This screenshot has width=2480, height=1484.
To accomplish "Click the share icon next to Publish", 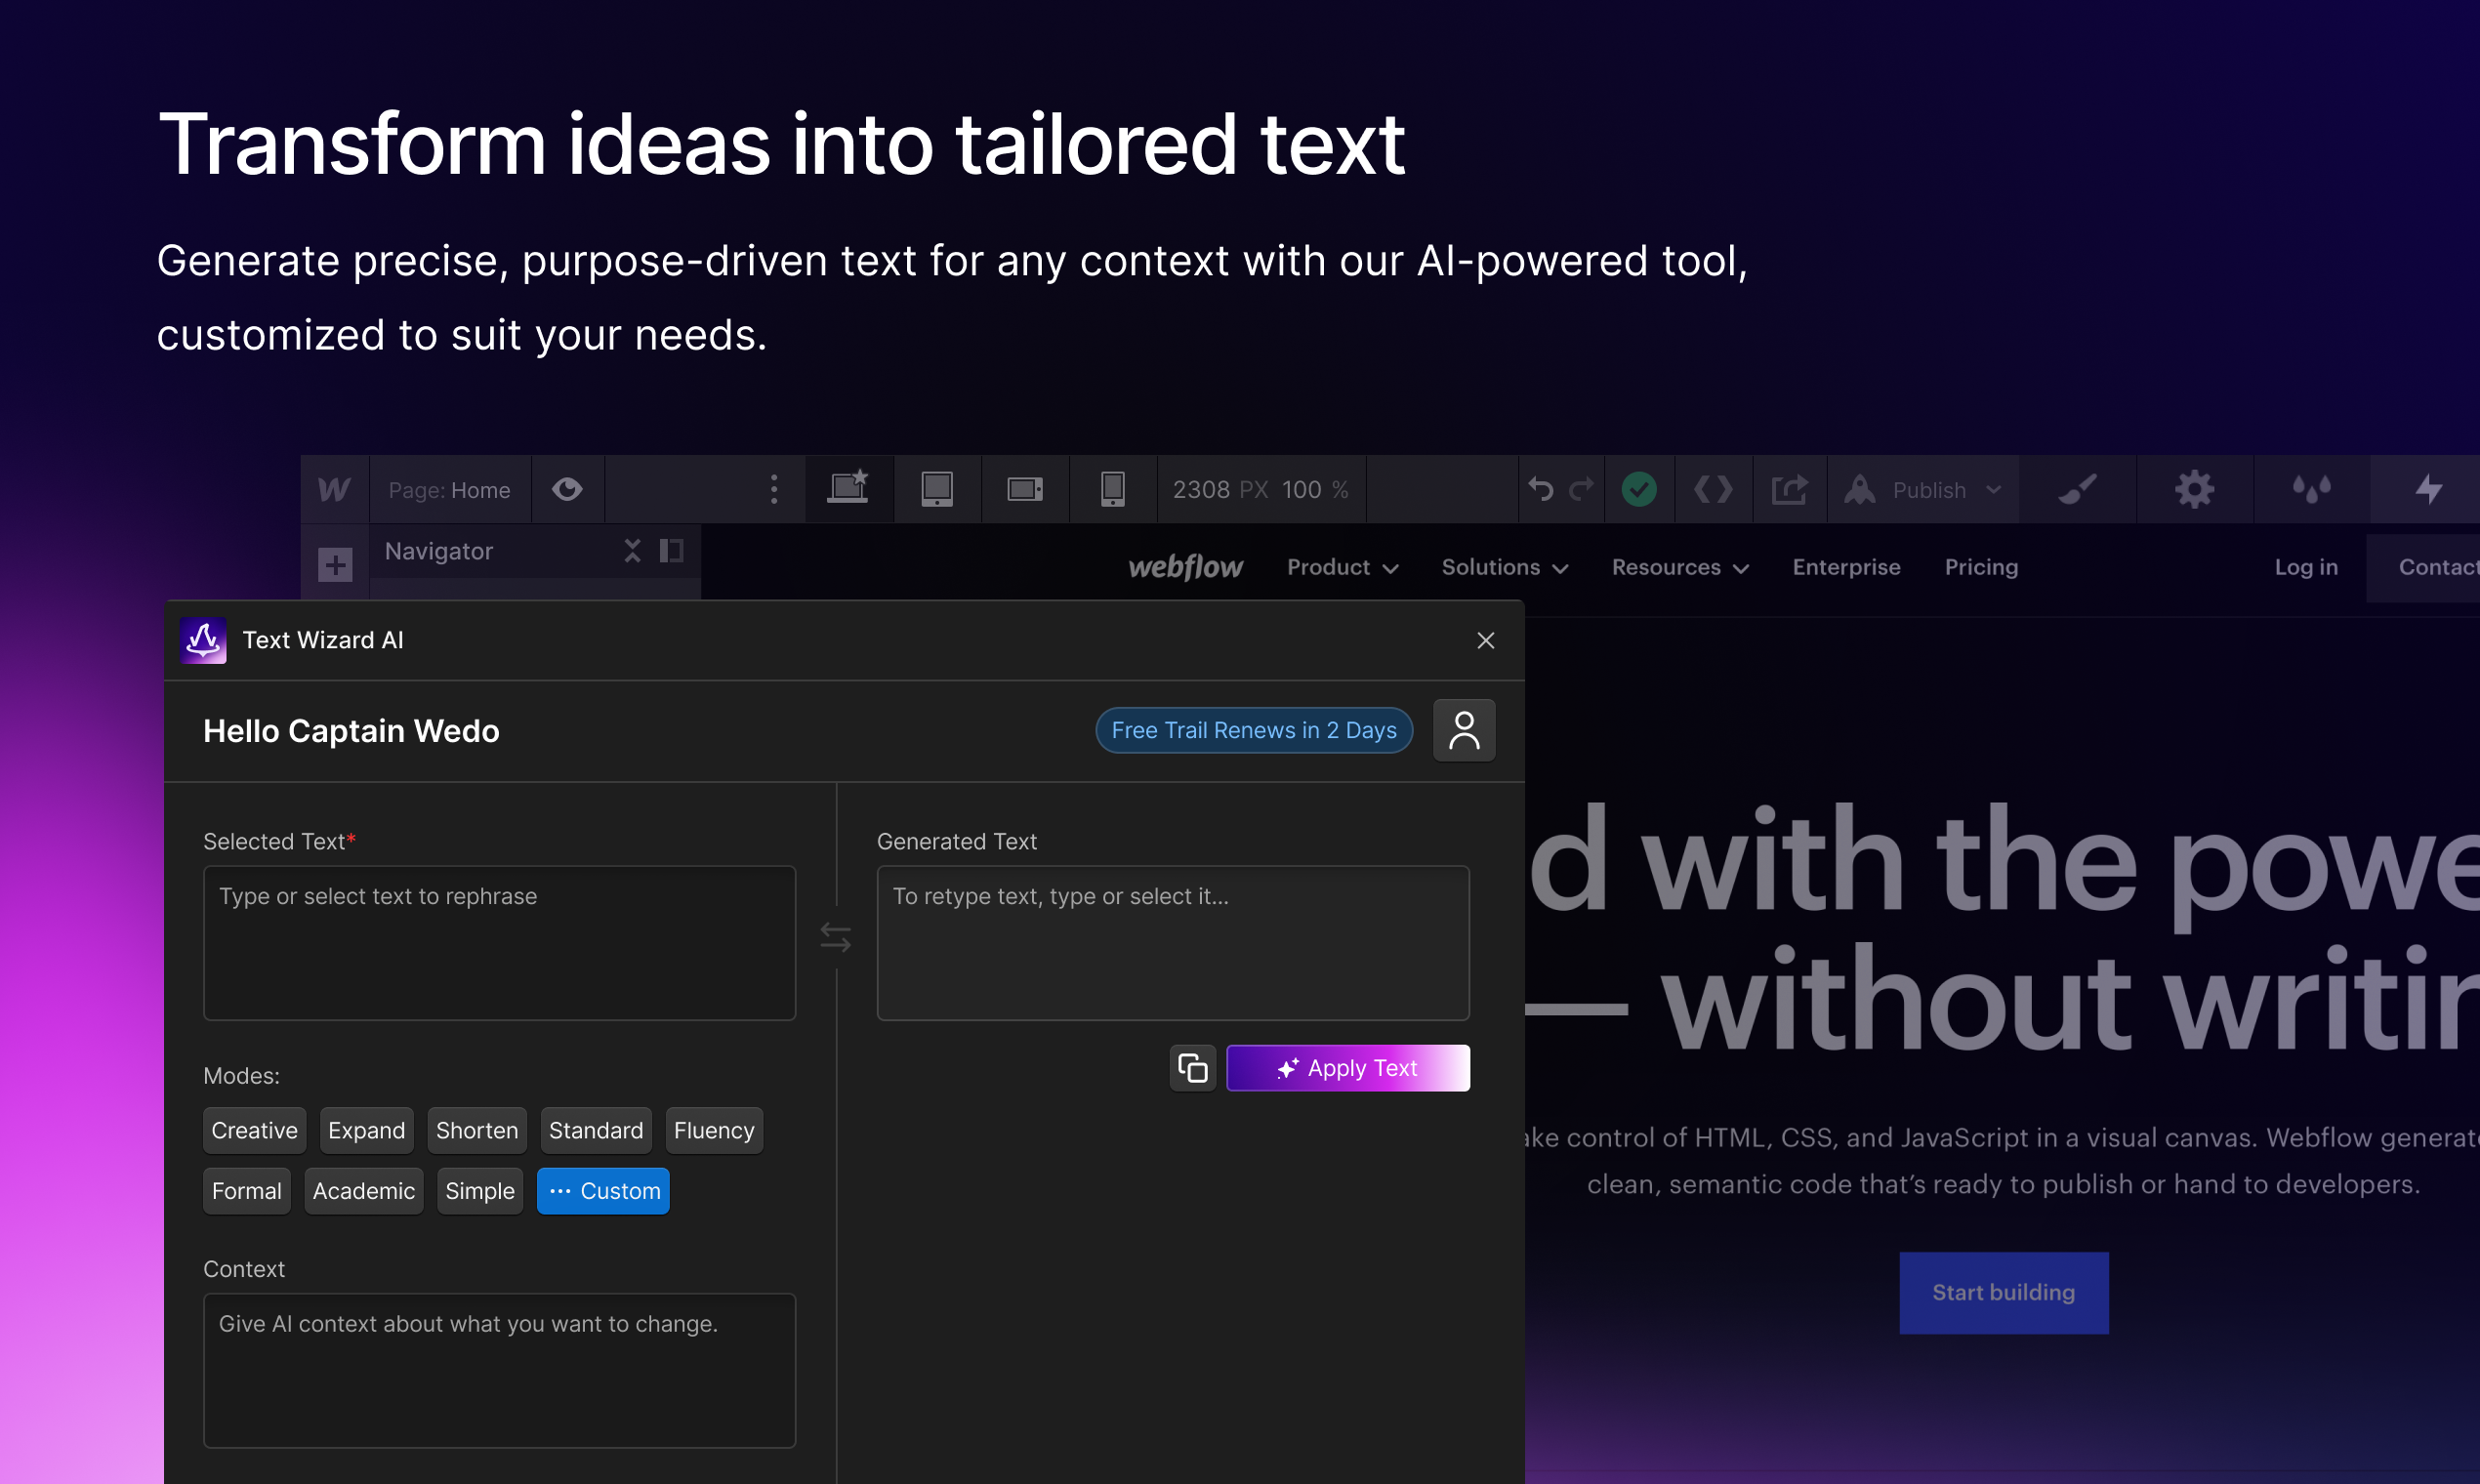I will [x=1789, y=489].
